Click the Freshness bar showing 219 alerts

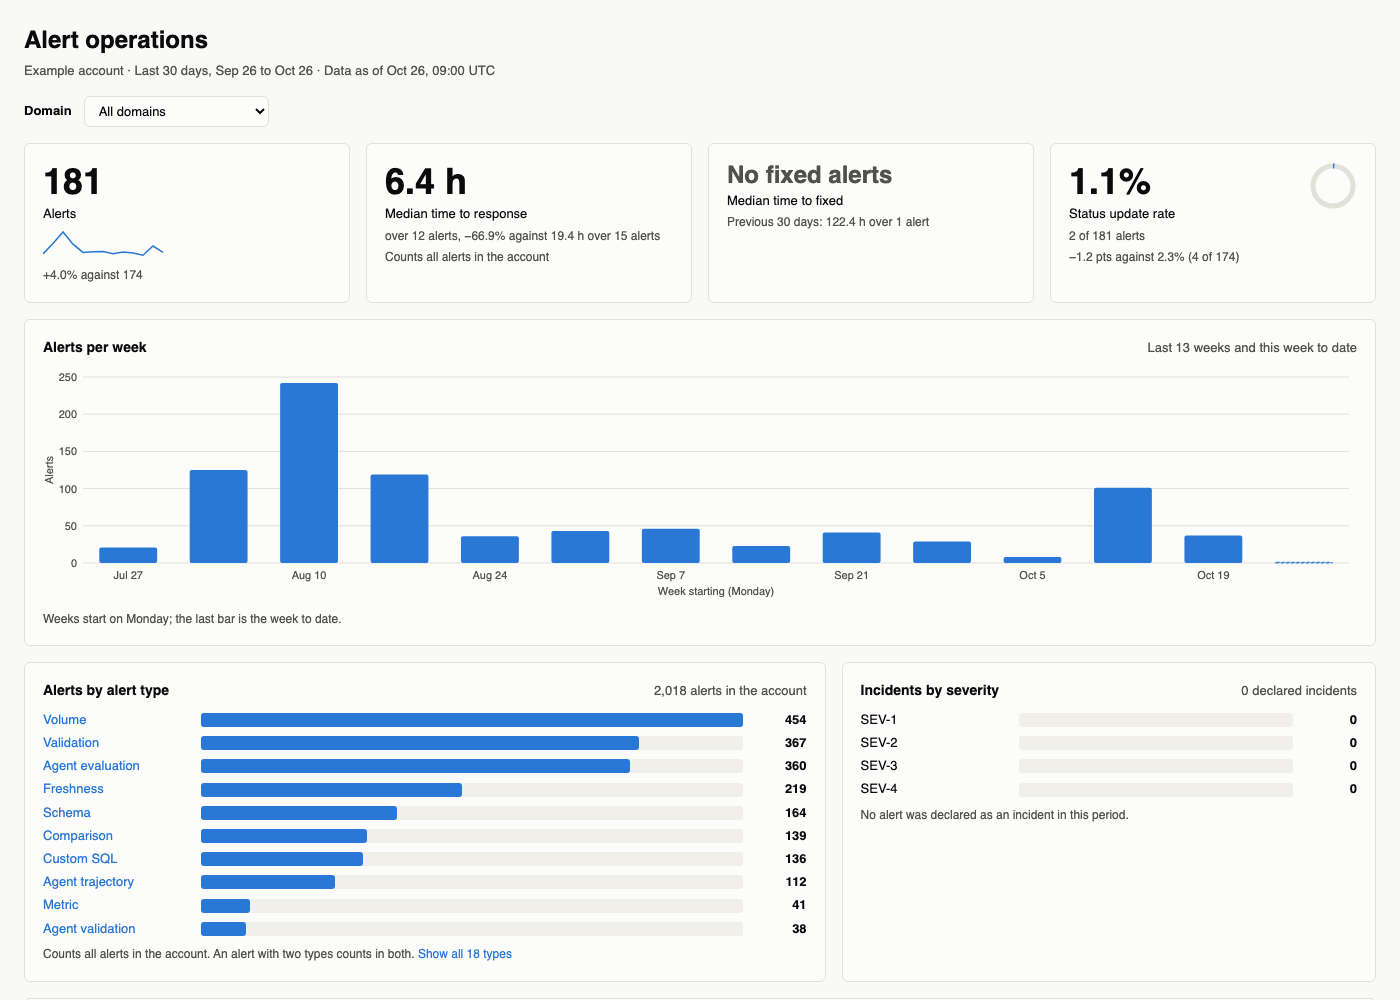click(331, 789)
